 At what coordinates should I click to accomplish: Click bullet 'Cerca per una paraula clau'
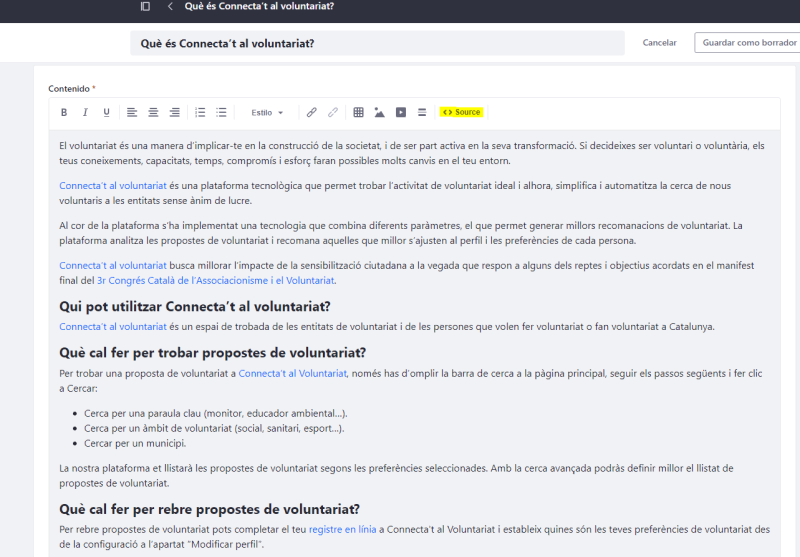216,413
